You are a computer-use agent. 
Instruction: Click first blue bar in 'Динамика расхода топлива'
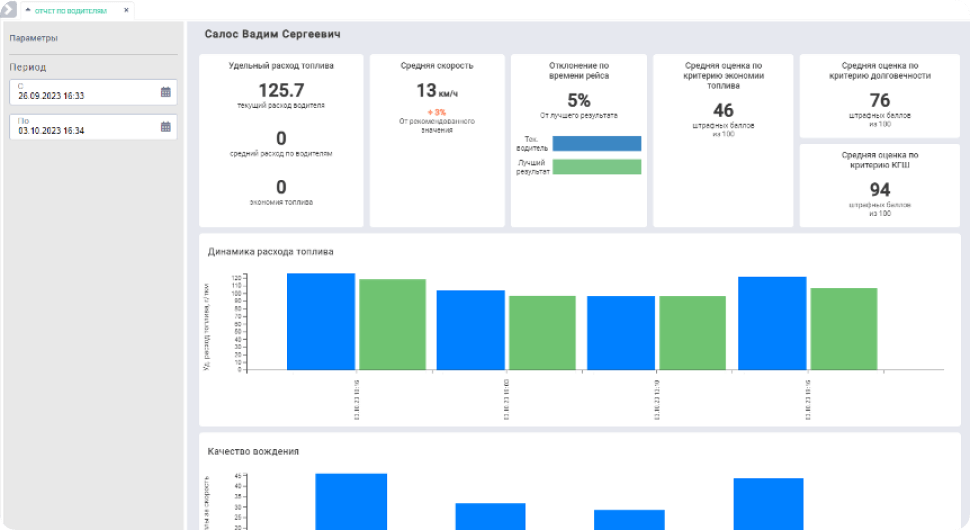pos(321,321)
